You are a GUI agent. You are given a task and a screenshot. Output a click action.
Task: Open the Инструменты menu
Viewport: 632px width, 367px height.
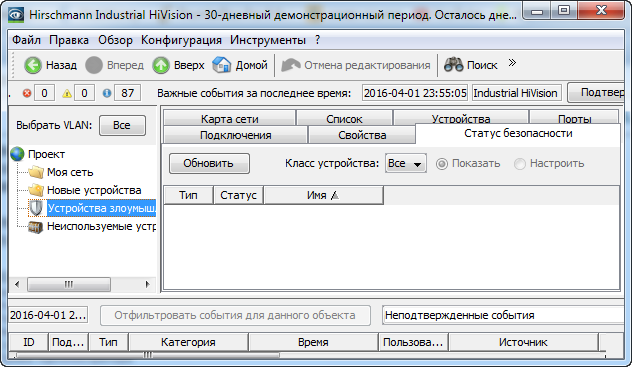coord(268,40)
